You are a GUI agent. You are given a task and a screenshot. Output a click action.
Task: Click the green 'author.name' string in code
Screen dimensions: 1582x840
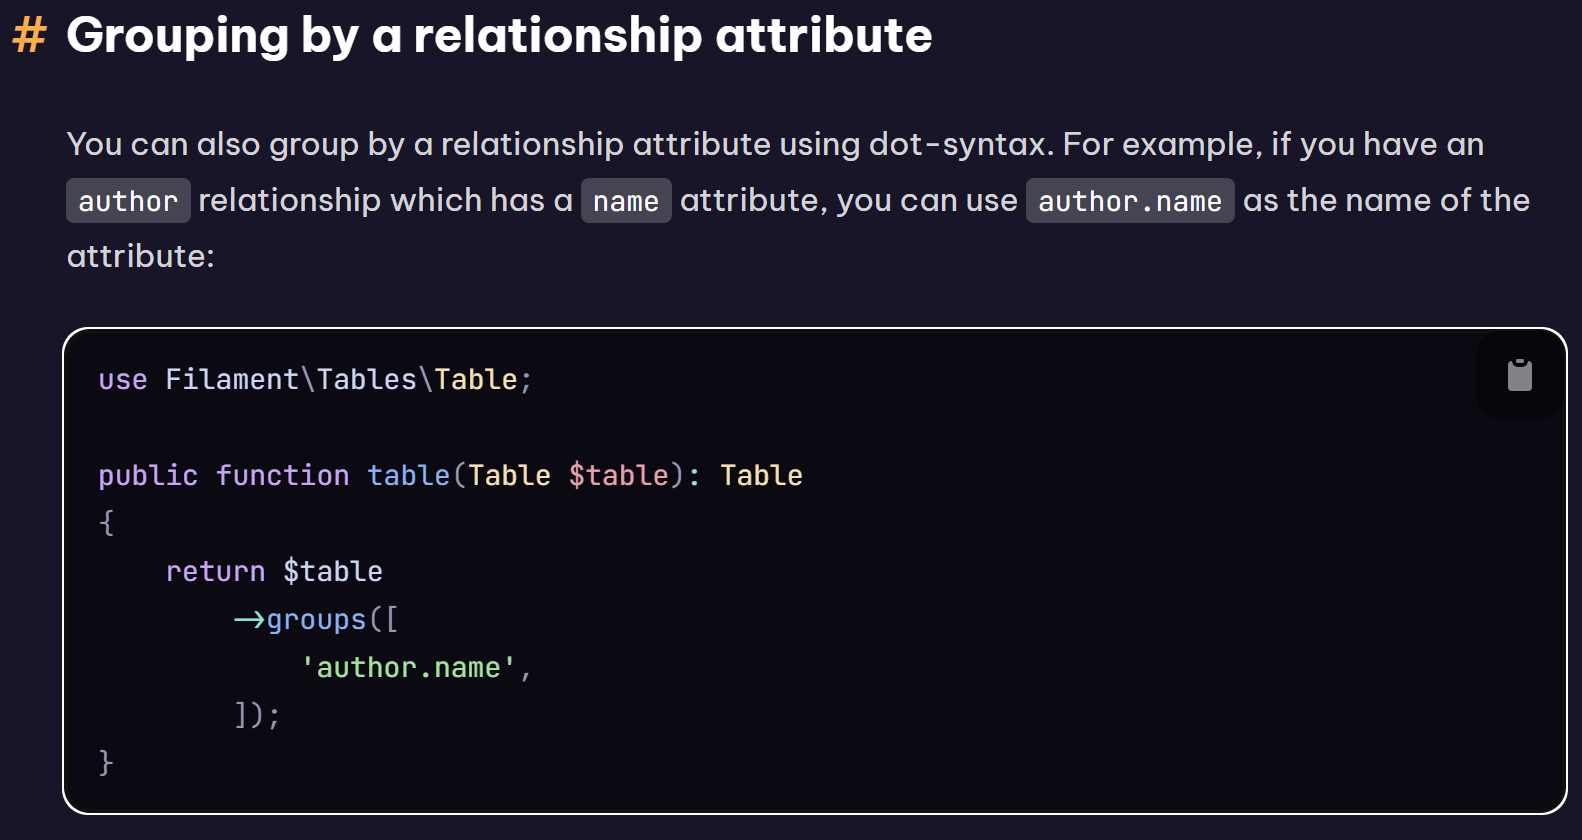pyautogui.click(x=408, y=667)
